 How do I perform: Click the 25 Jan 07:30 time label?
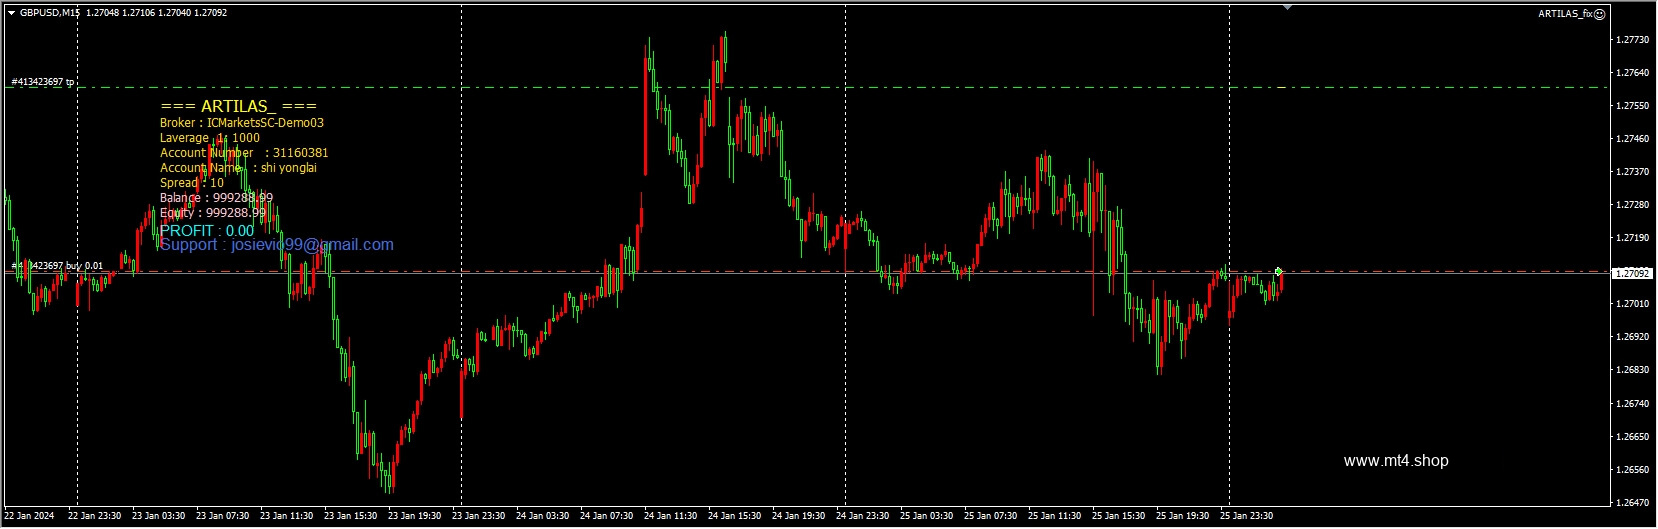click(991, 517)
